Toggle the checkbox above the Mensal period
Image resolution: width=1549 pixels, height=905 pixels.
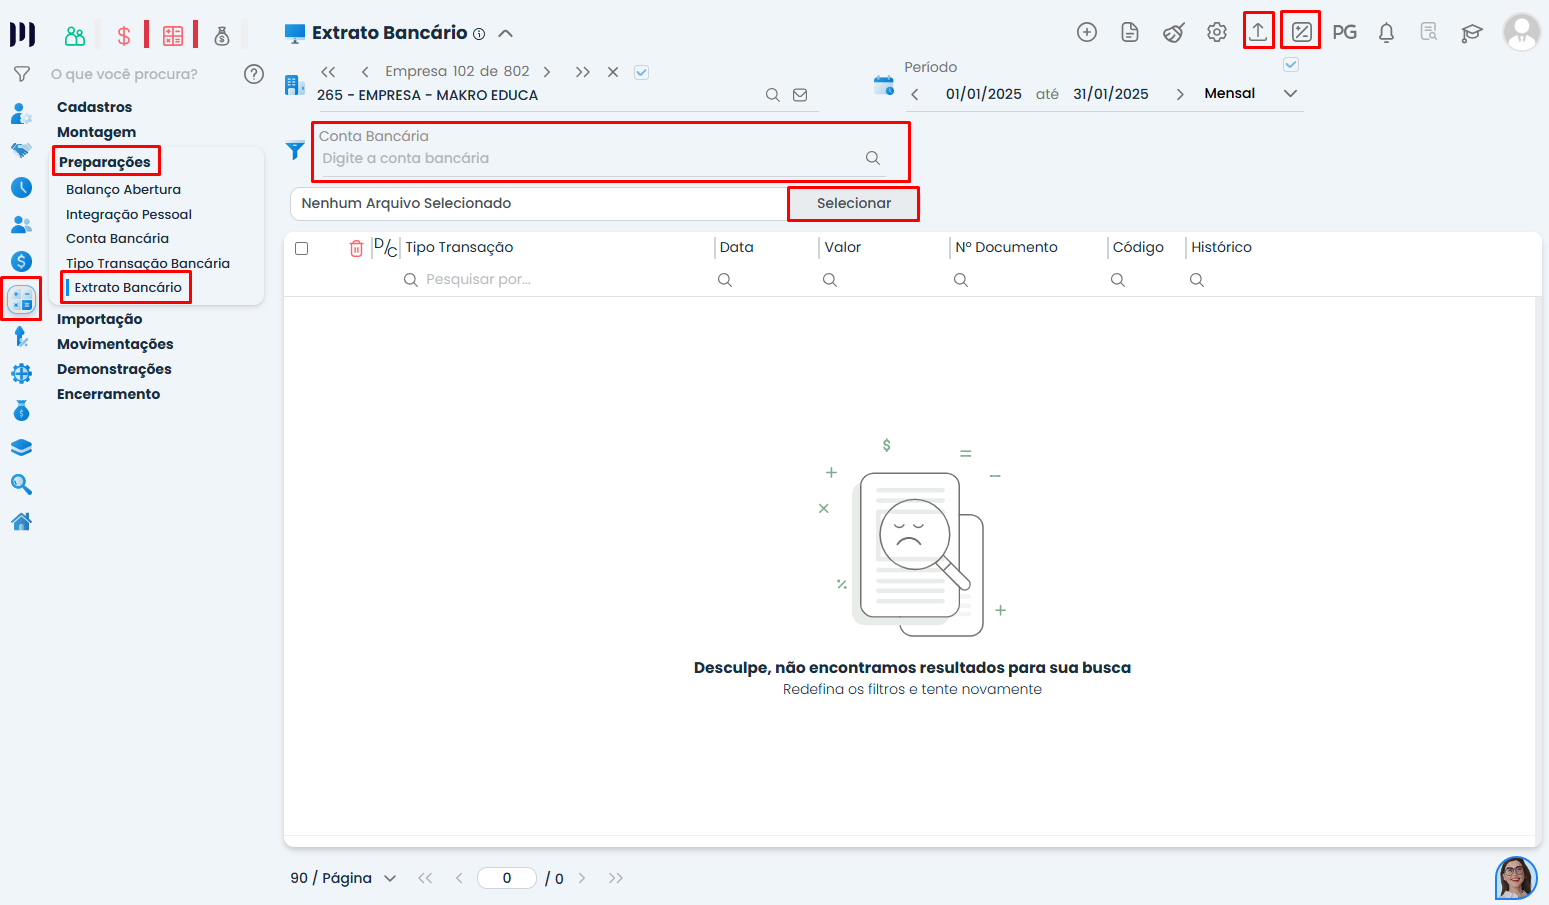(1291, 65)
